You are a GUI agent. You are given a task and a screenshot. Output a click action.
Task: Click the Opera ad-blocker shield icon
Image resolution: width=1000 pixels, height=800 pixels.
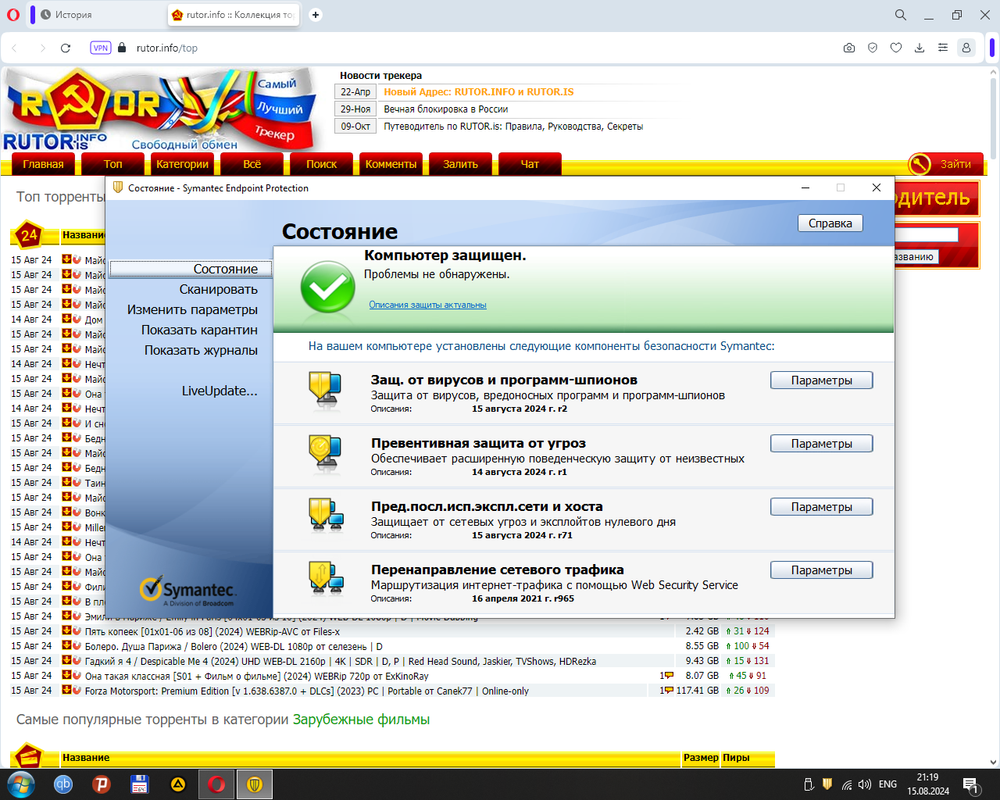(x=872, y=48)
